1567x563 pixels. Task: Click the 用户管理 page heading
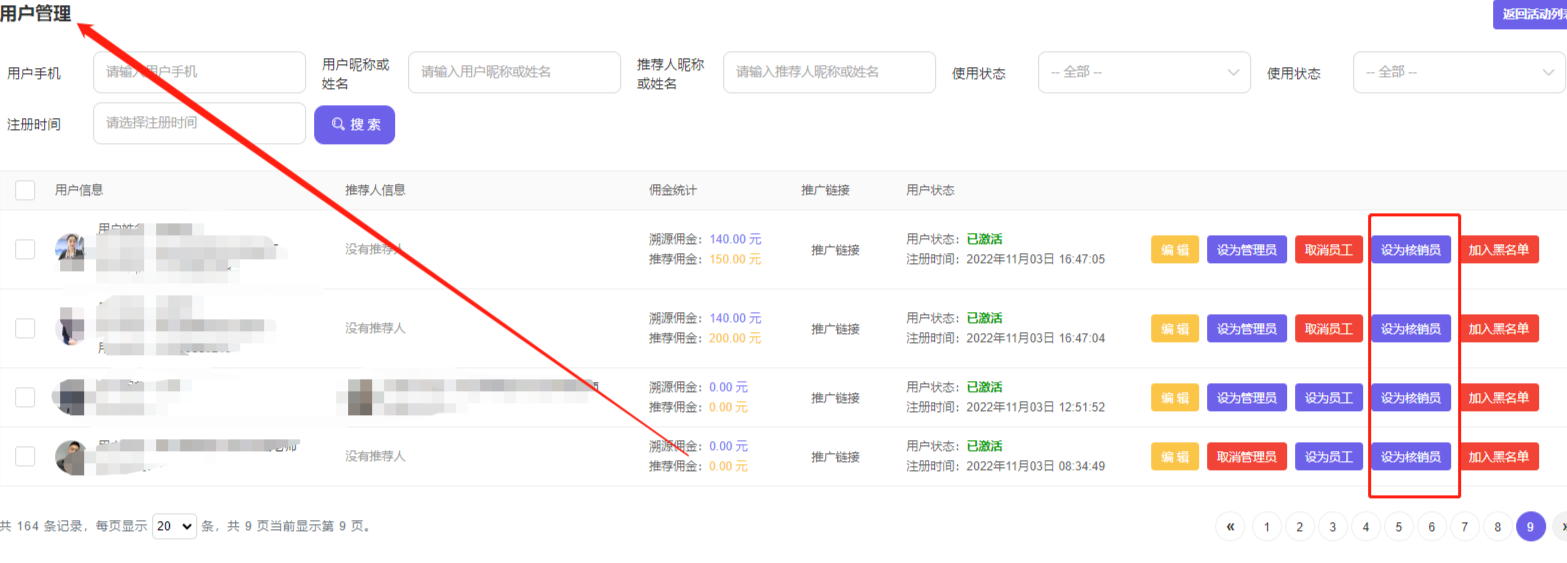35,13
